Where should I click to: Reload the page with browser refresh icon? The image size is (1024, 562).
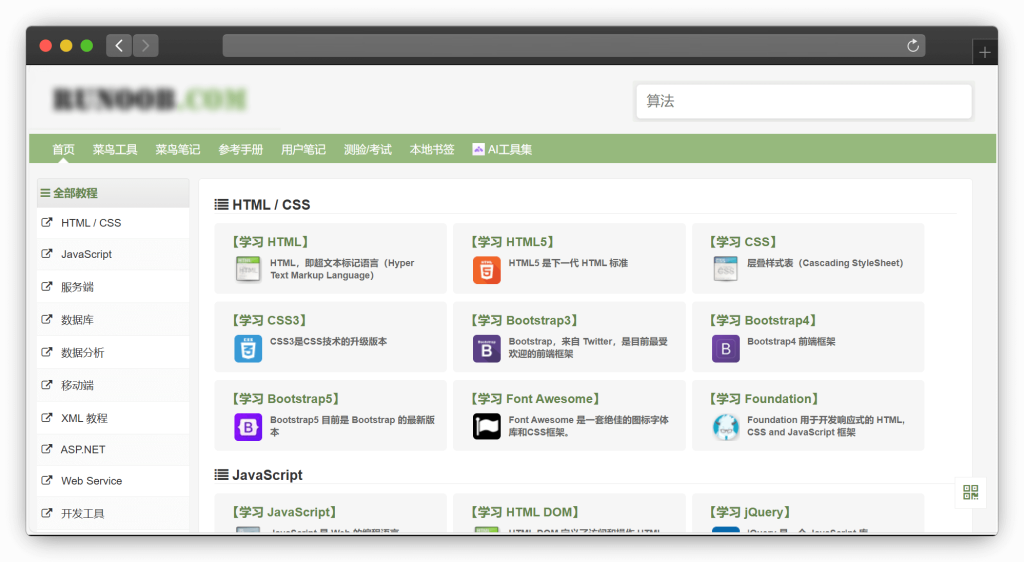(912, 46)
